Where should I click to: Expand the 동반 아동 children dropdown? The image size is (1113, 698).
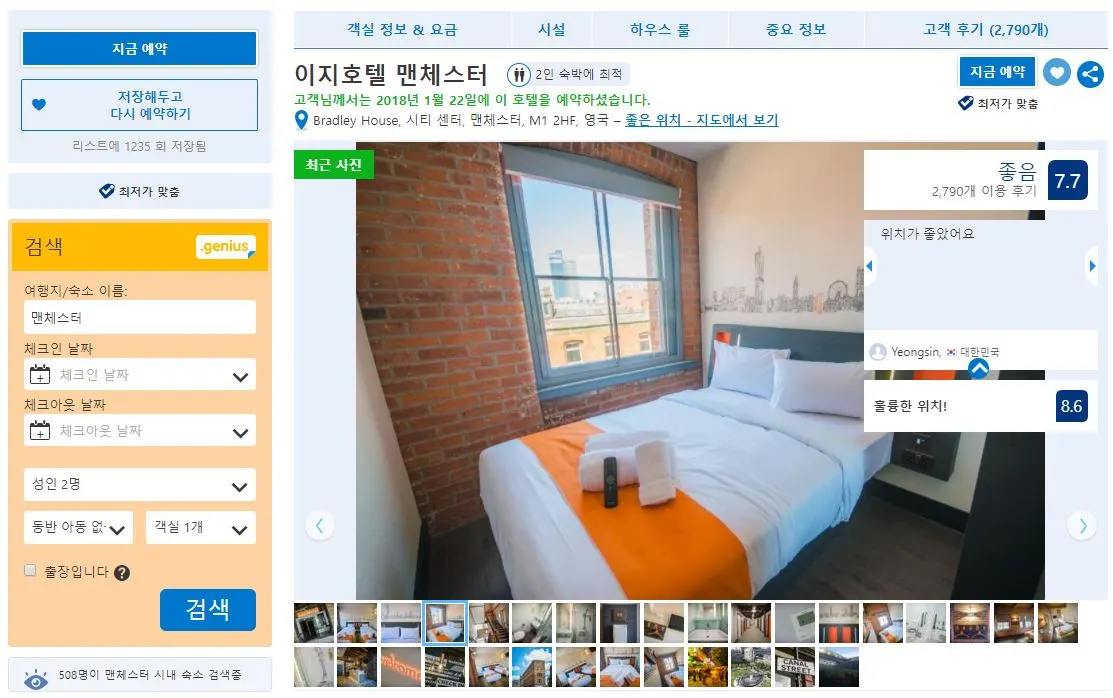(78, 528)
